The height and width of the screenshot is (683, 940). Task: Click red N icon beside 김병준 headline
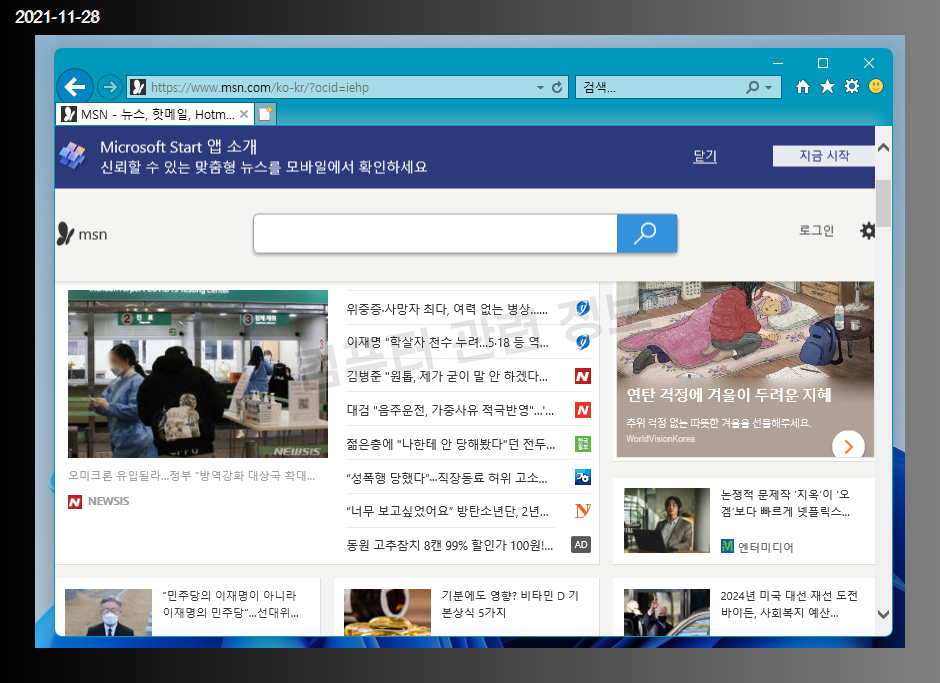tap(583, 376)
